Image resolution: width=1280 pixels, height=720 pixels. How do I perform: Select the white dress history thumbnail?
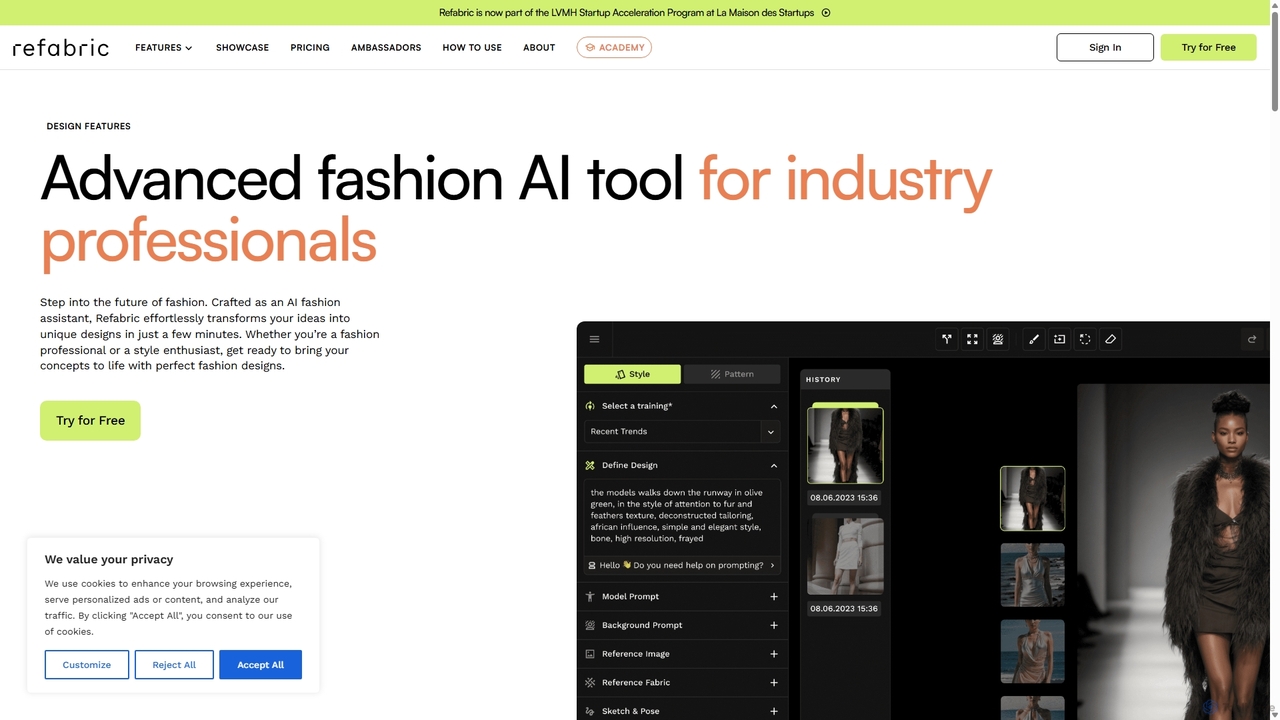coord(845,555)
